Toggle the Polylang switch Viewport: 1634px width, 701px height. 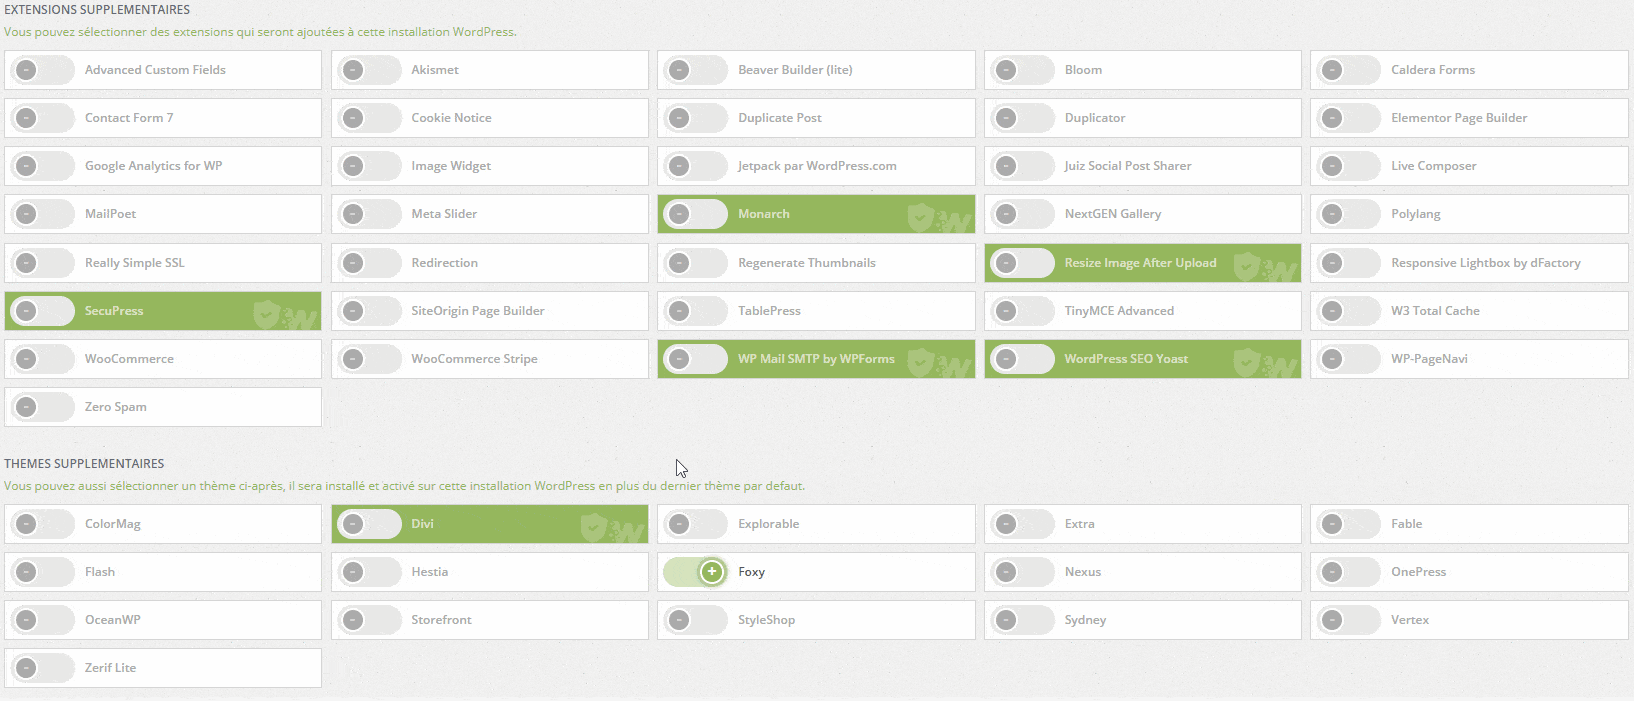point(1348,214)
